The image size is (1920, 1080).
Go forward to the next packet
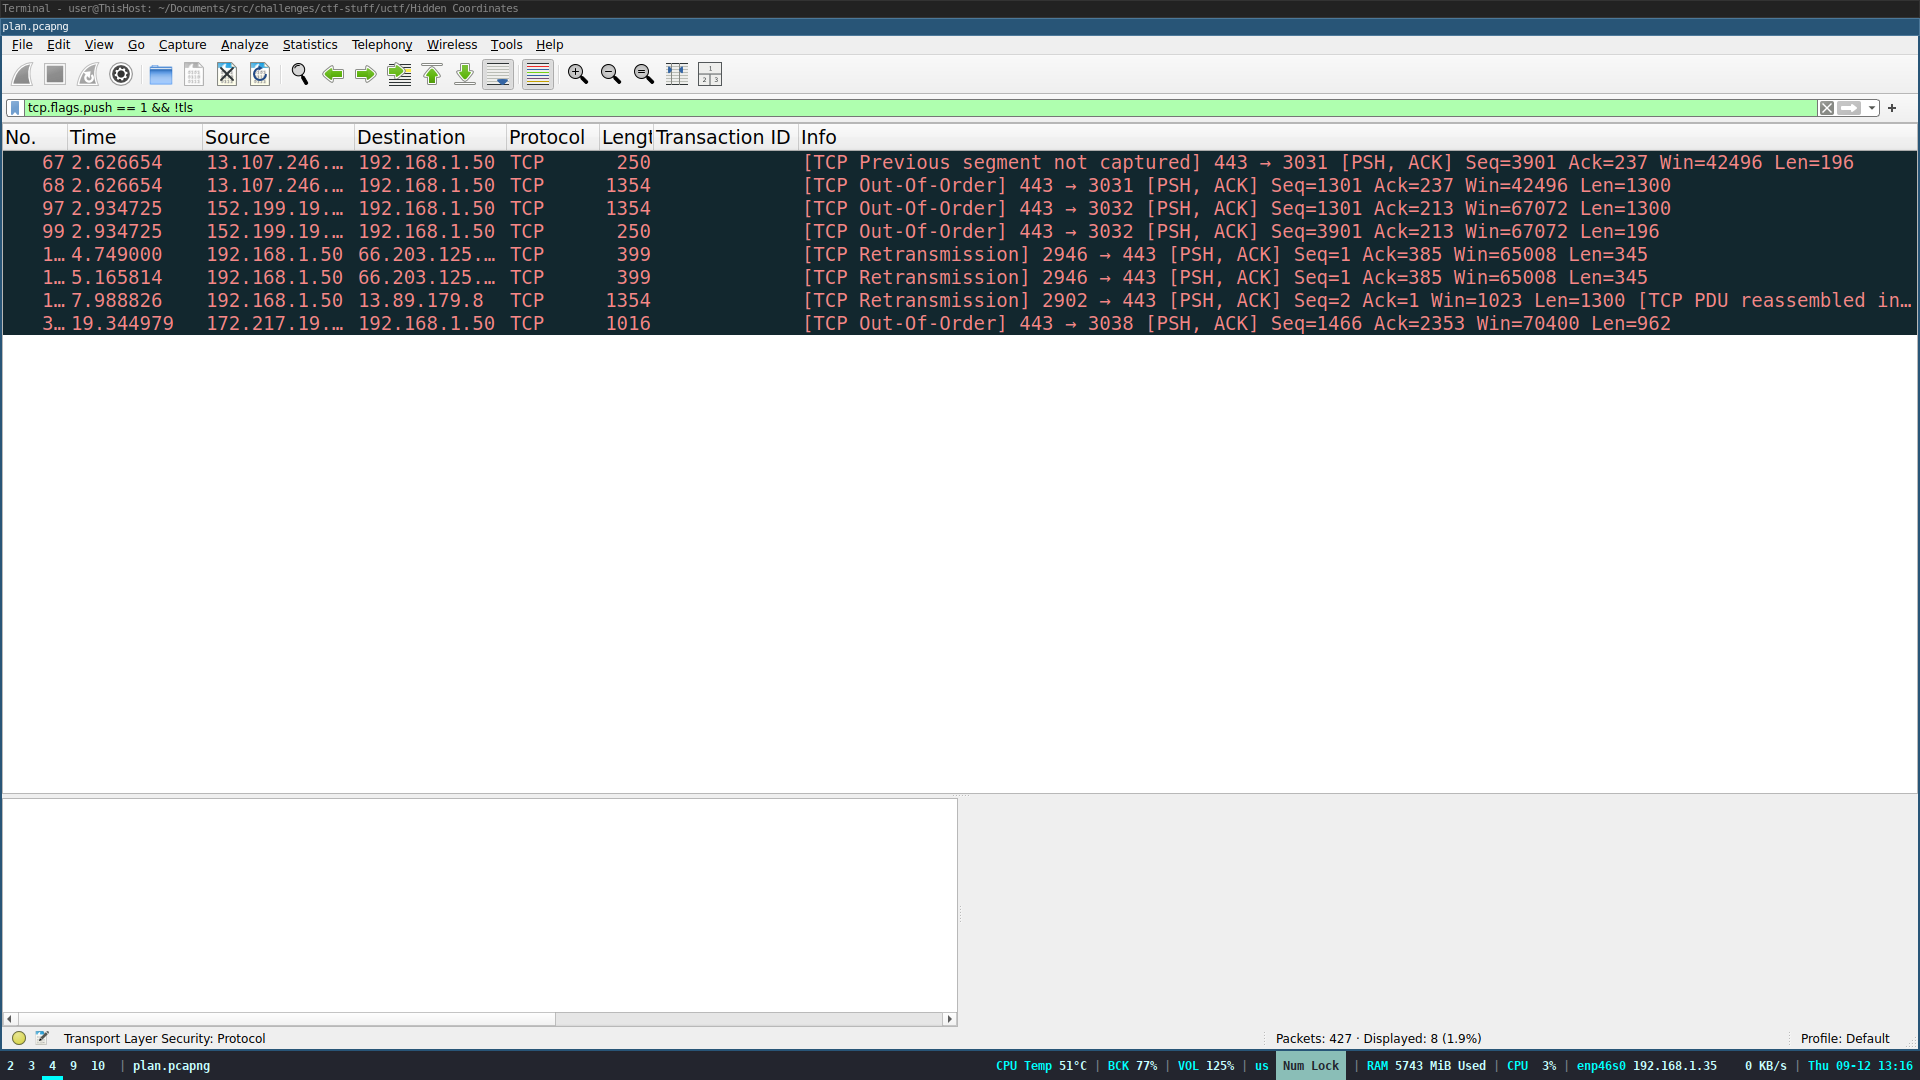pos(366,74)
